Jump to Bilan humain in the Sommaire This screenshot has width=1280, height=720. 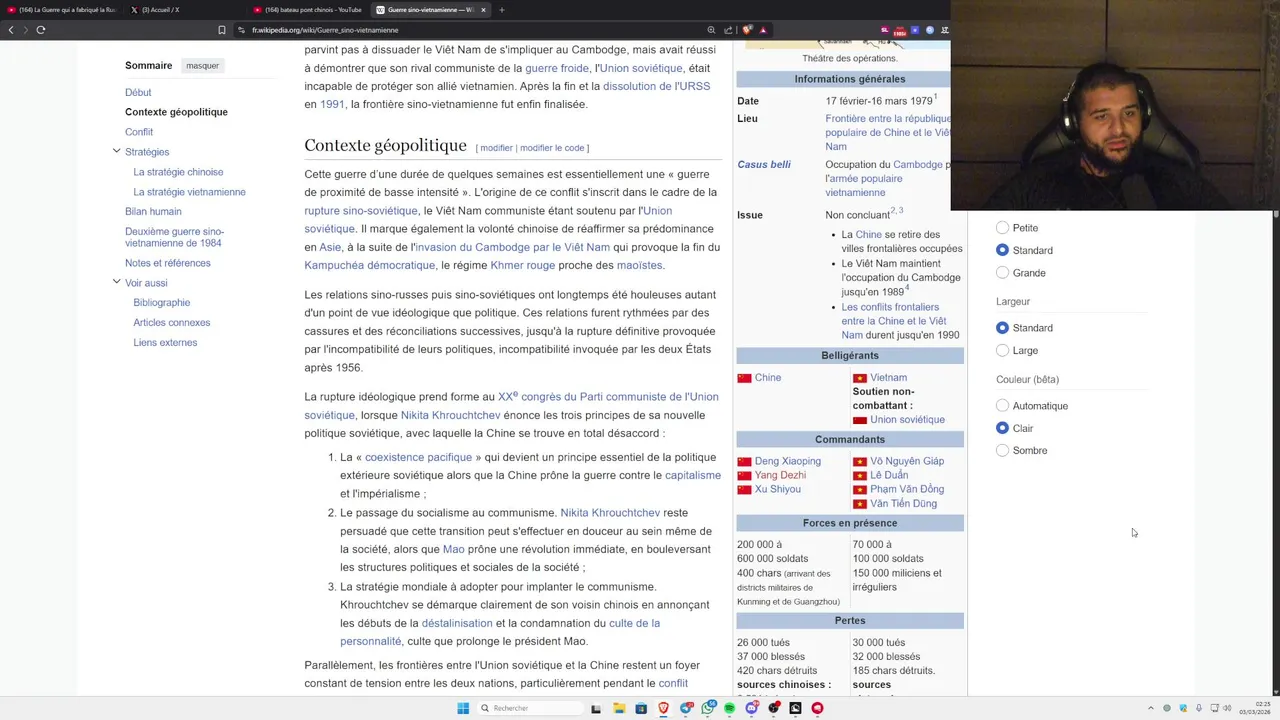(153, 211)
